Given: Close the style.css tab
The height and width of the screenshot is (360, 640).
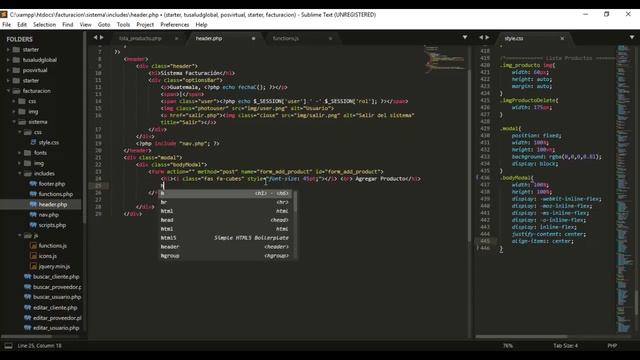Looking at the screenshot, I should point(562,38).
